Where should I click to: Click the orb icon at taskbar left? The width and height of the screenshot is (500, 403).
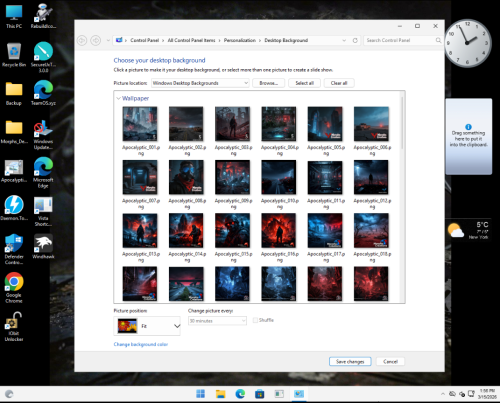(x=9, y=394)
